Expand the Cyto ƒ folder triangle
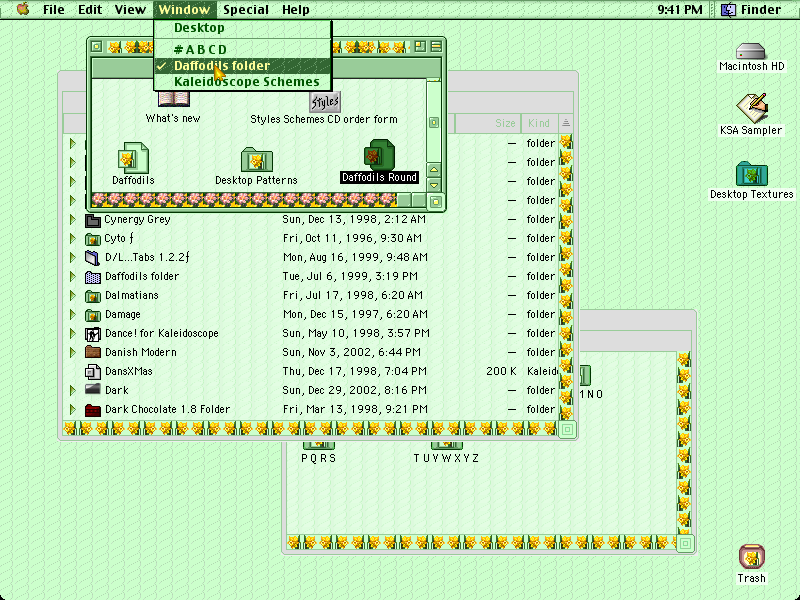Image resolution: width=800 pixels, height=600 pixels. point(73,239)
